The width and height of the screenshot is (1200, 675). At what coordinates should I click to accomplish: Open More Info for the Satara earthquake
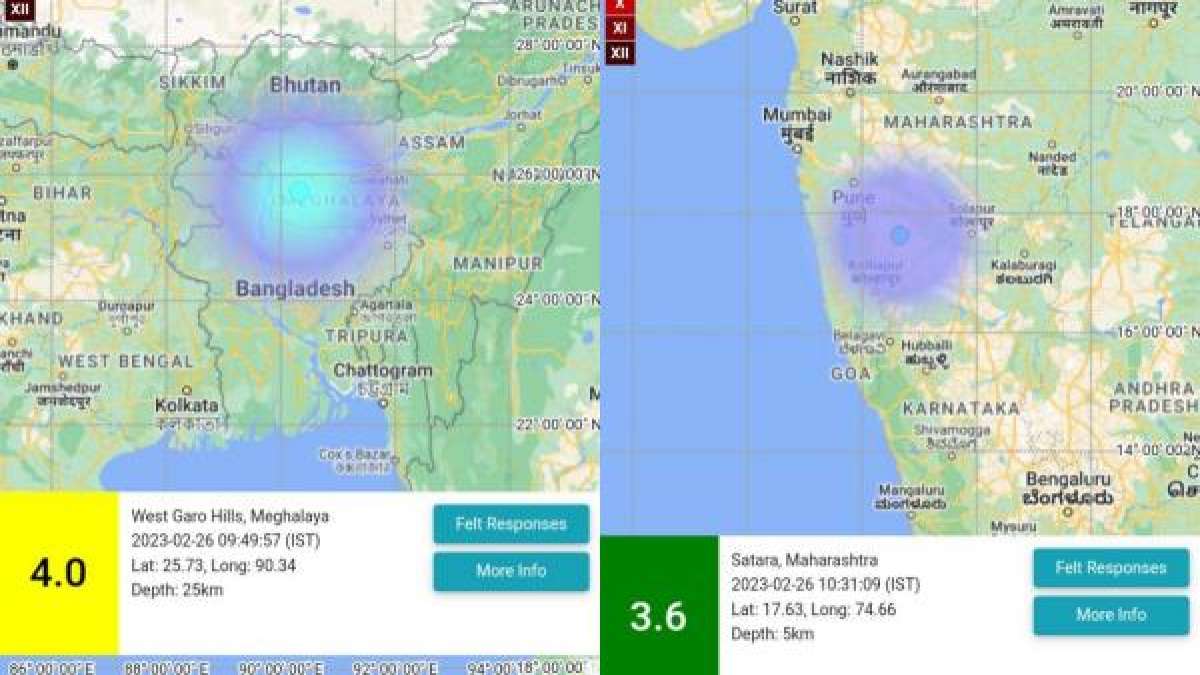coord(1111,615)
